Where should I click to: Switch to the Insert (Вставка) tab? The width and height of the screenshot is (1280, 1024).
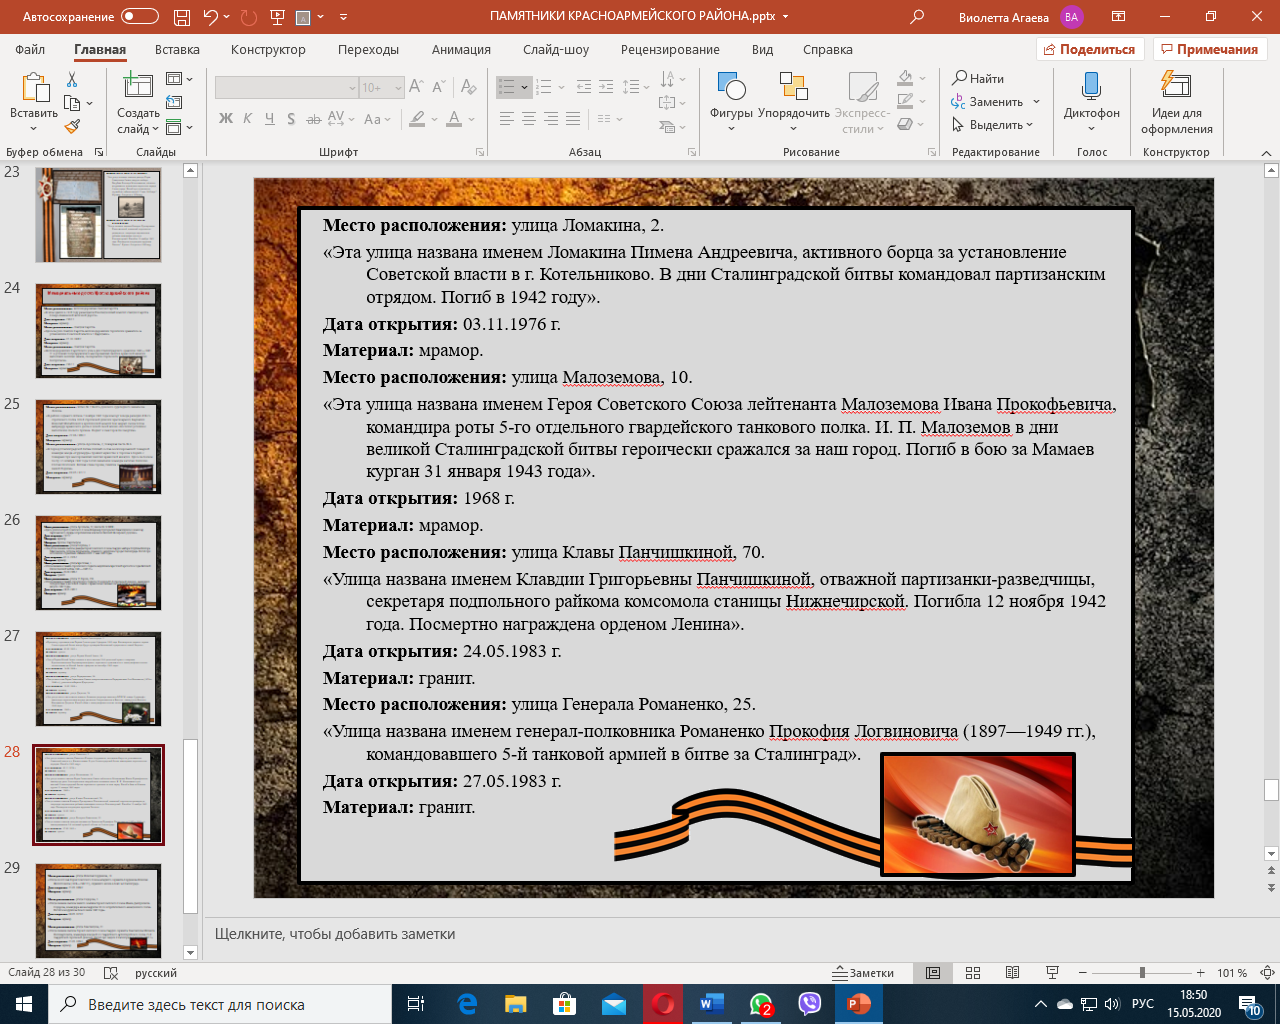[177, 49]
